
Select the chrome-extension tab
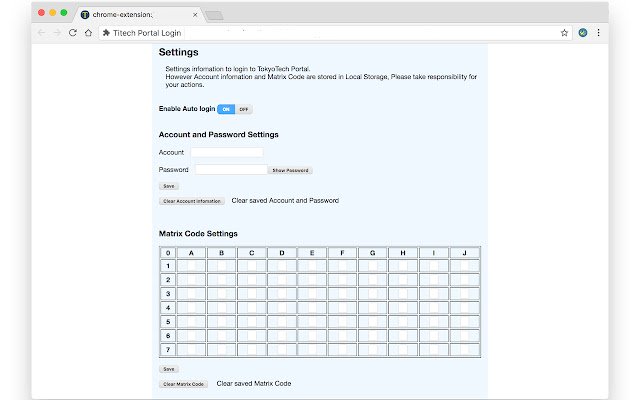139,15
